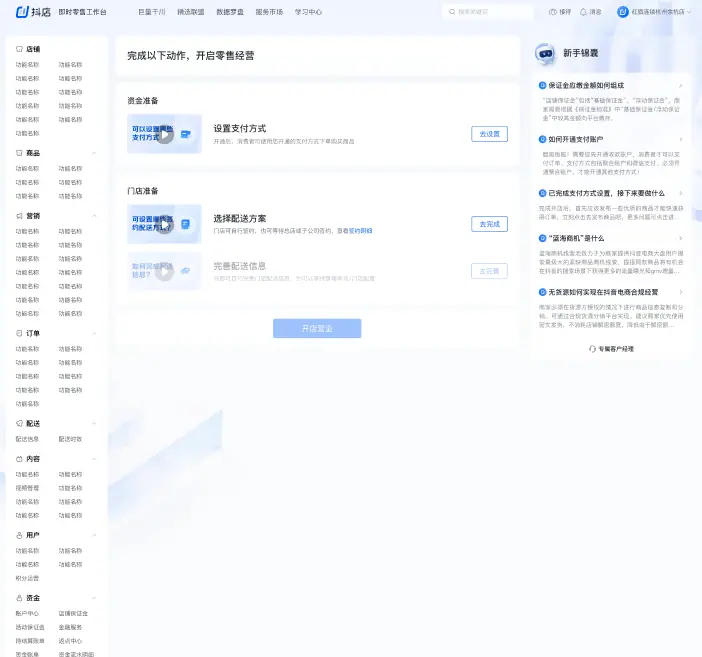Open the 已完成支付方式设置 help article

tap(607, 193)
